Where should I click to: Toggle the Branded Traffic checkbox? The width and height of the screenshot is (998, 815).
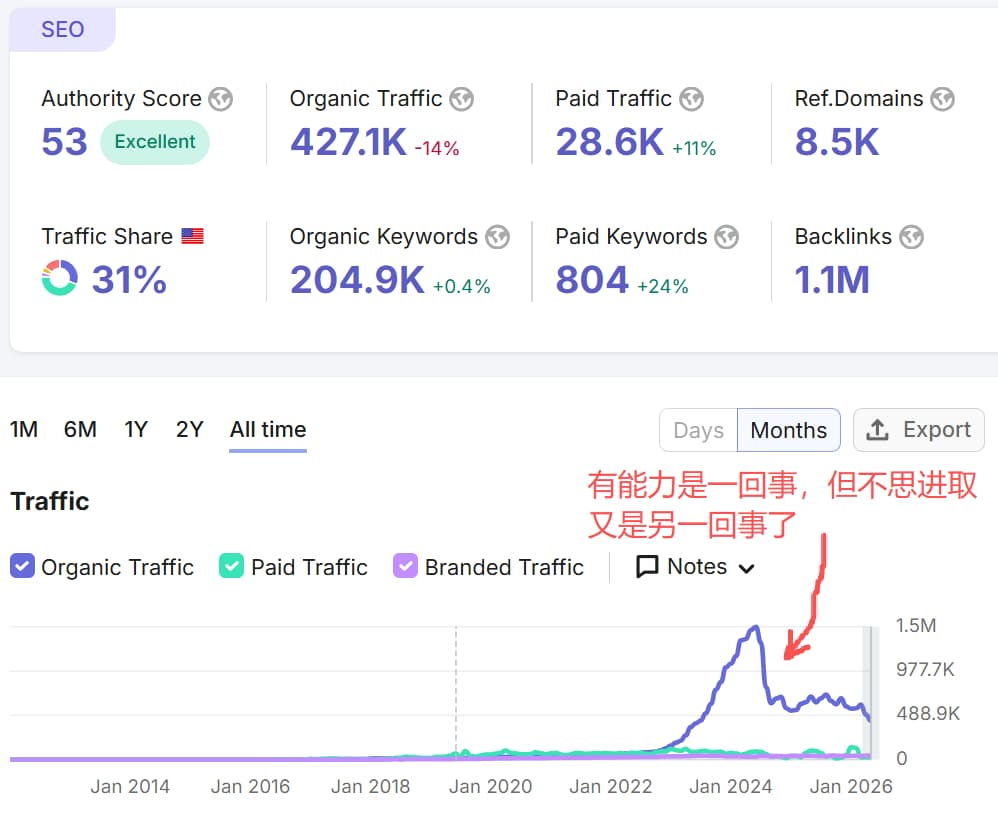[405, 565]
